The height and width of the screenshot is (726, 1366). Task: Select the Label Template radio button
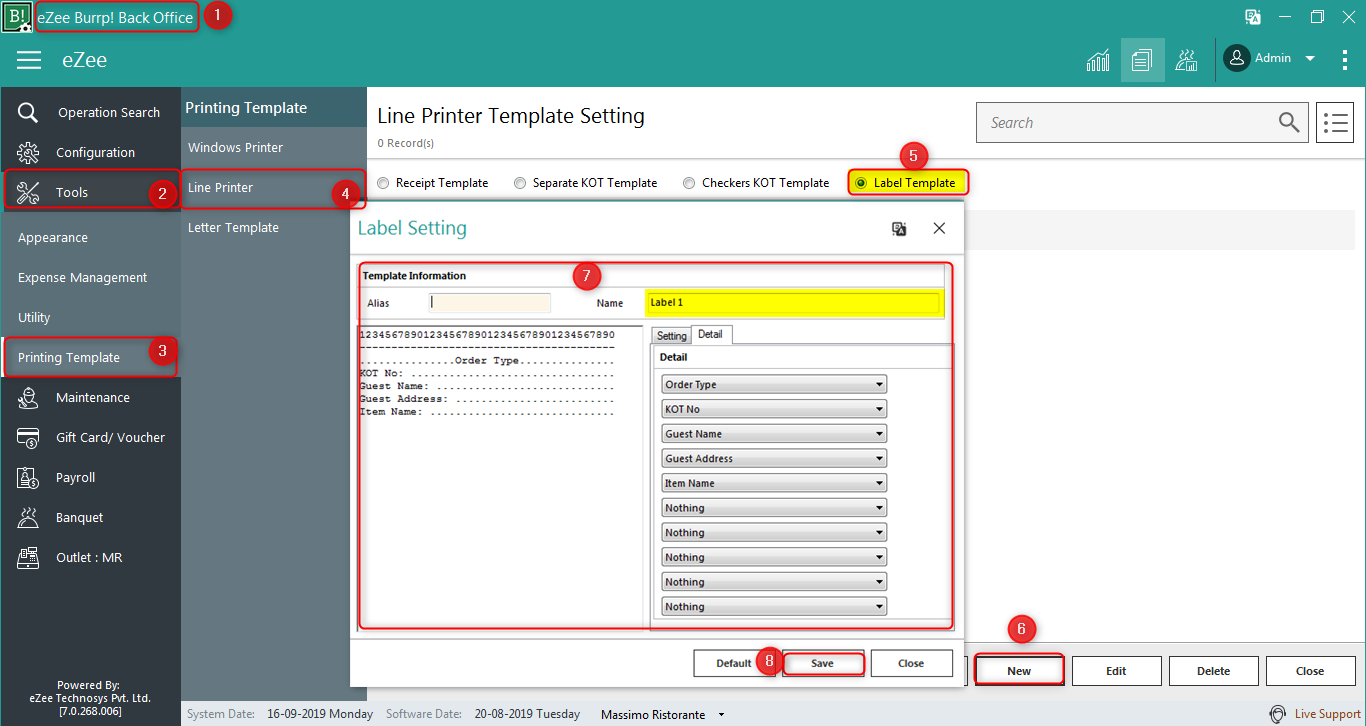click(x=861, y=183)
